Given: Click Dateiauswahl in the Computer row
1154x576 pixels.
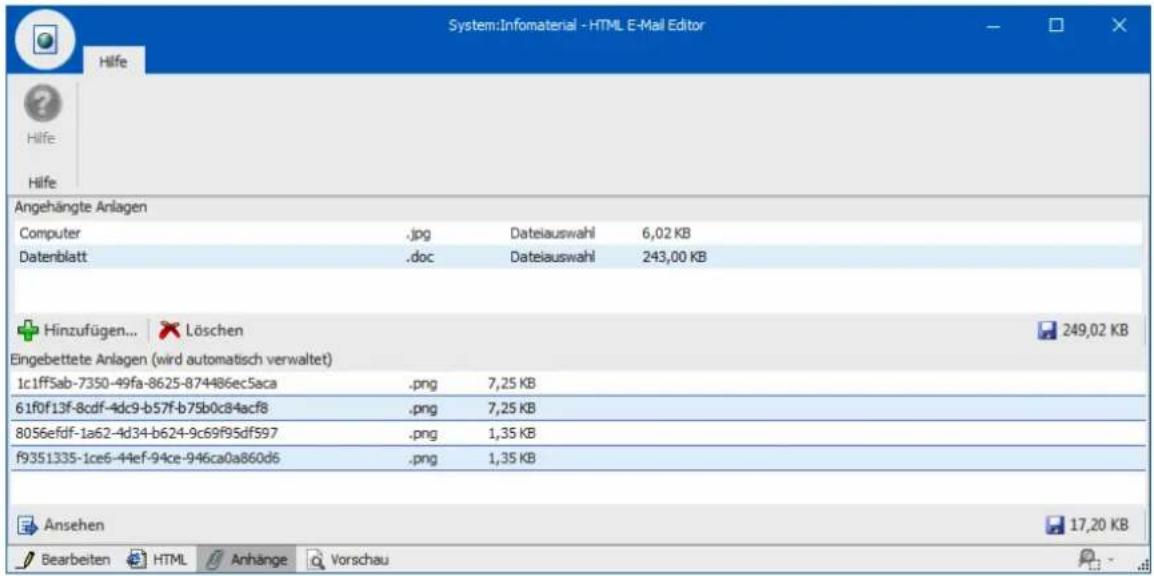Looking at the screenshot, I should pyautogui.click(x=552, y=233).
